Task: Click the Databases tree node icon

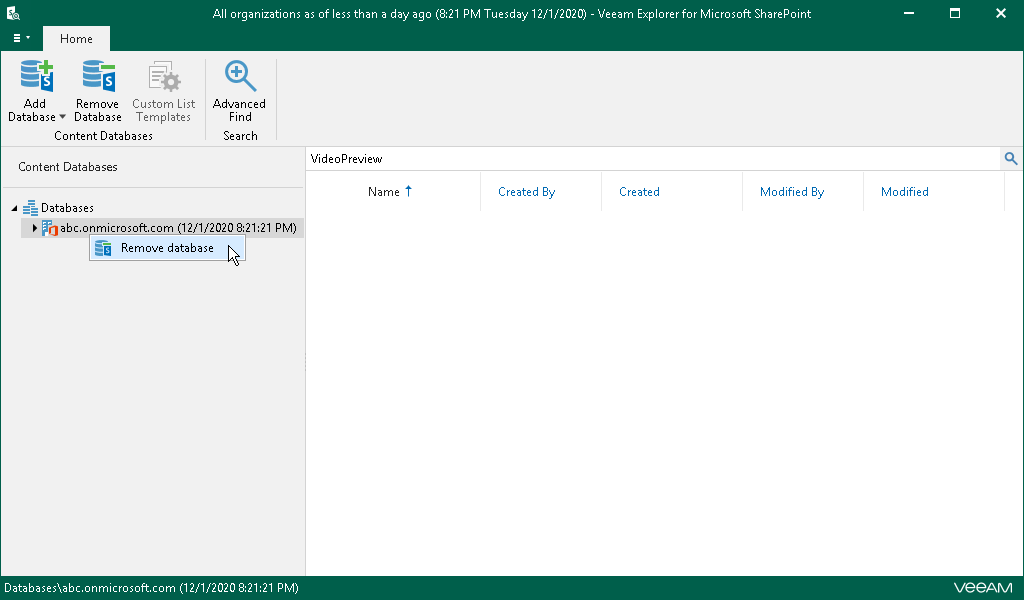Action: click(30, 208)
